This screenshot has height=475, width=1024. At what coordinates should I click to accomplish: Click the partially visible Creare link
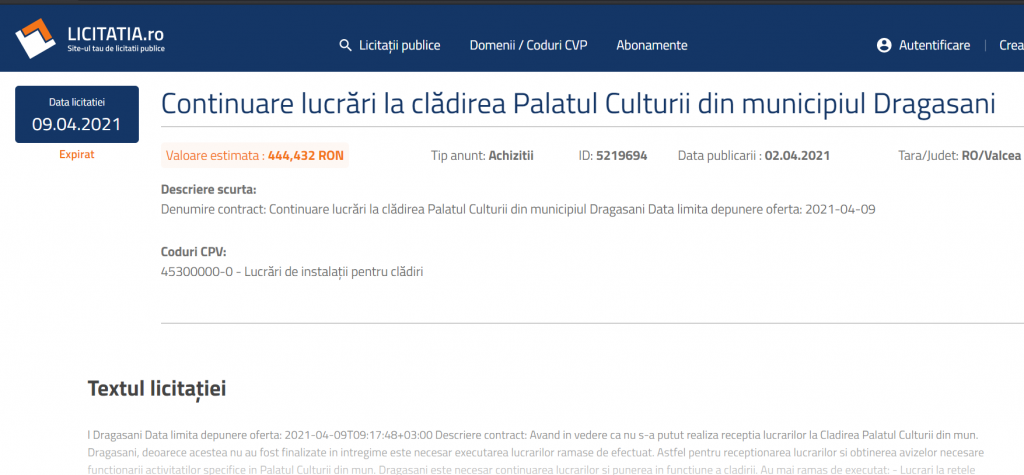[x=1010, y=45]
